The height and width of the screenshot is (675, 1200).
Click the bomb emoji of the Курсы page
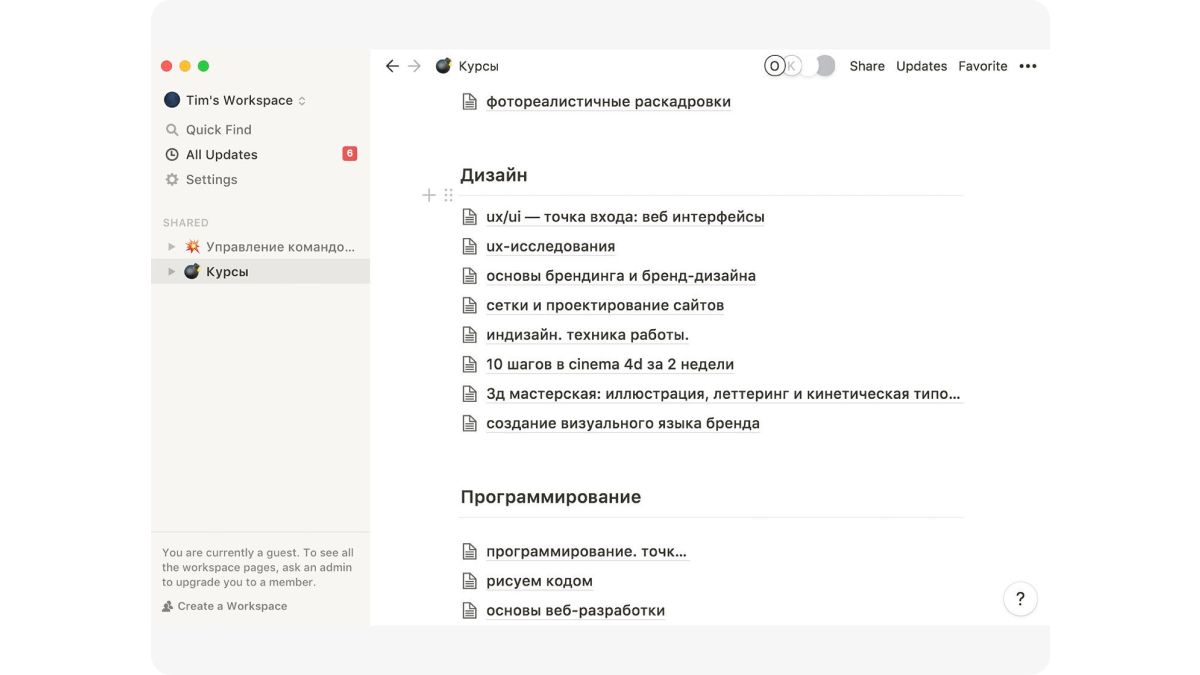192,271
